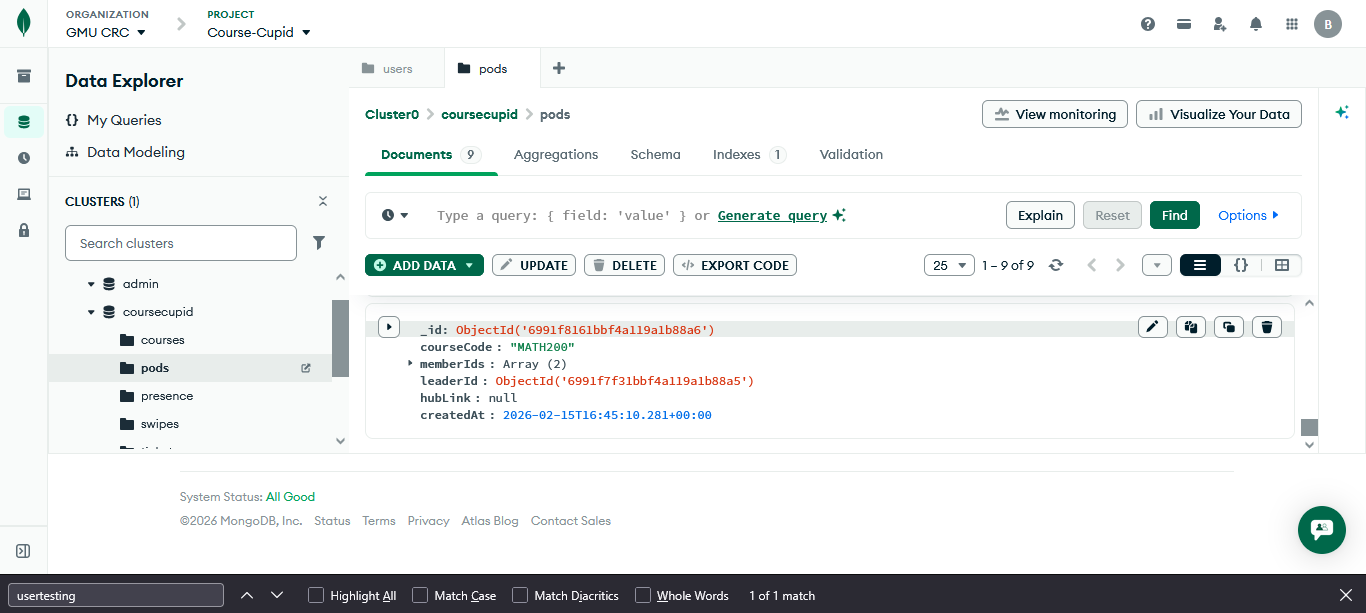Click the filter funnel icon beside Search clusters

(x=319, y=243)
